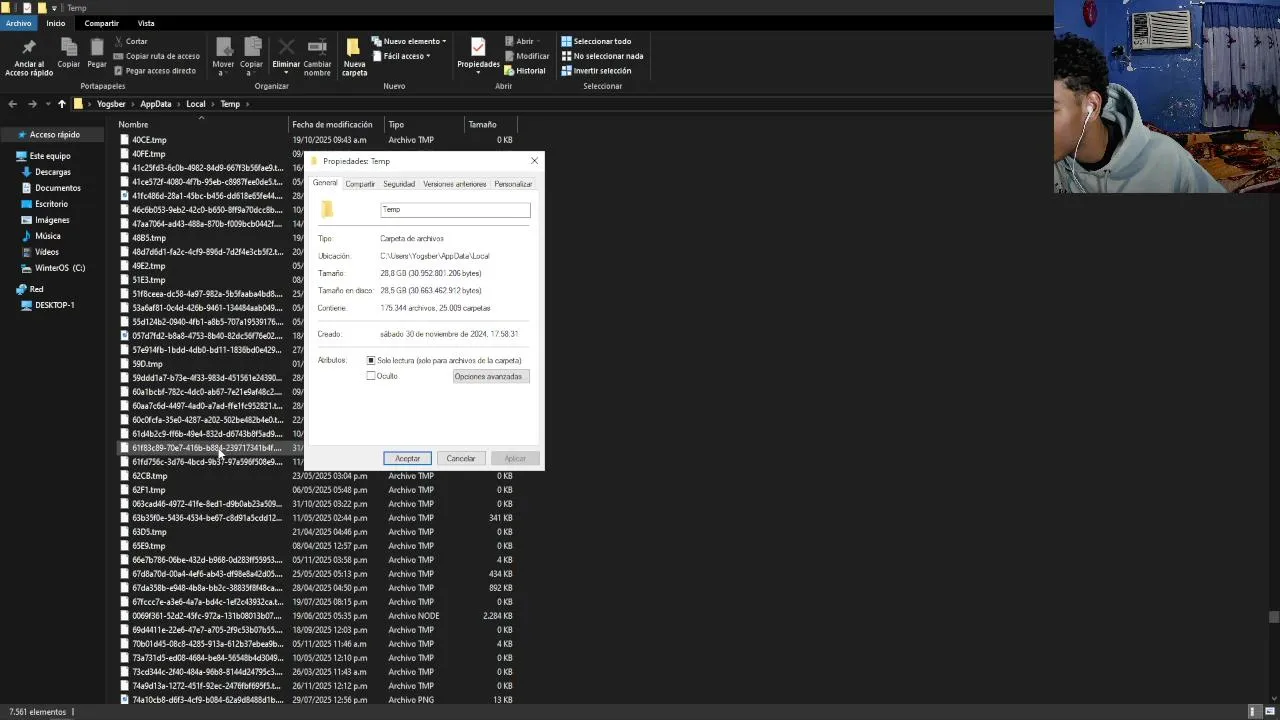
Task: Create a Nueva carpeta
Action: [x=354, y=57]
